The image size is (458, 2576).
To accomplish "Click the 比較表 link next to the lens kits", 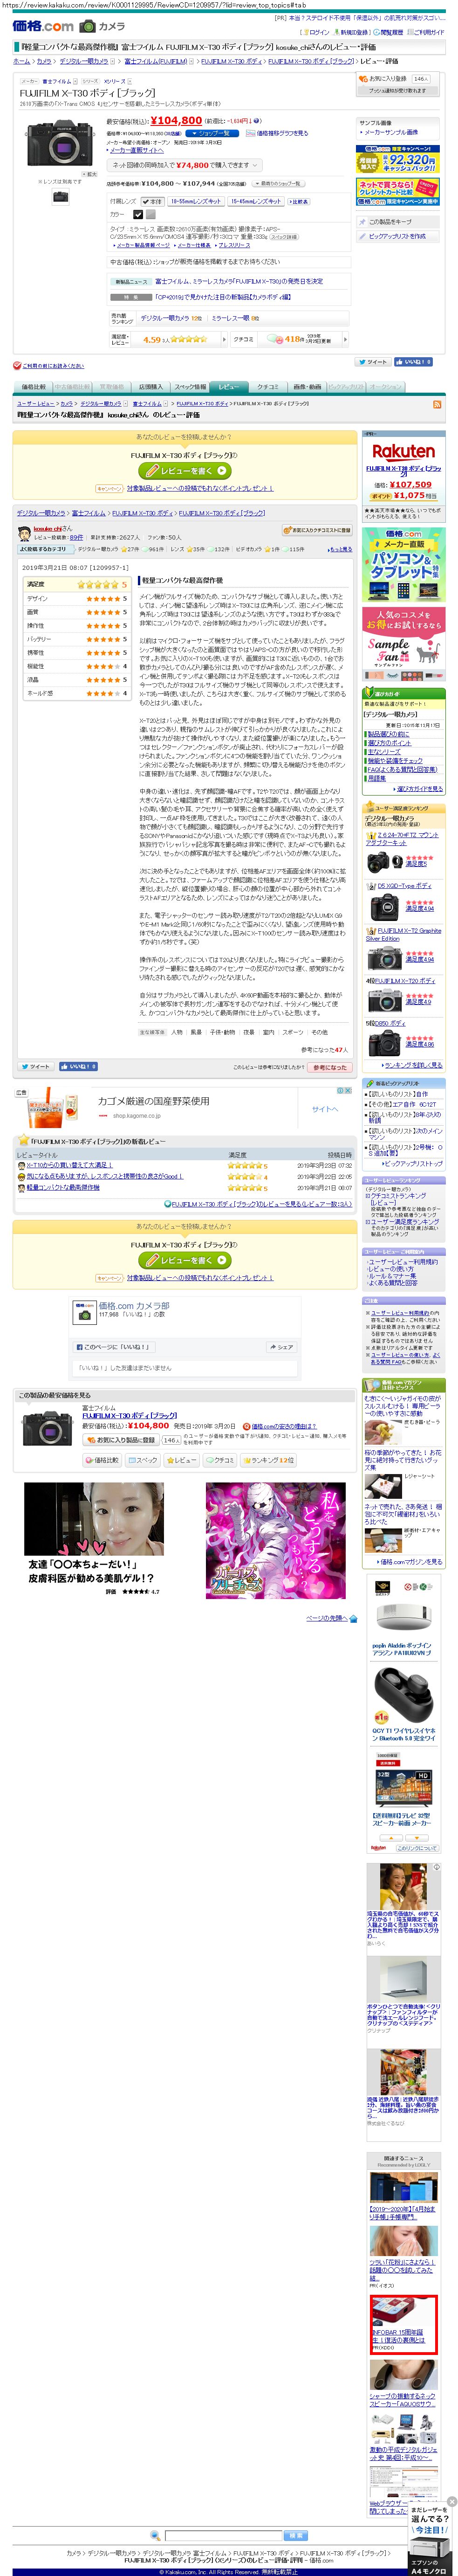I will tap(299, 201).
